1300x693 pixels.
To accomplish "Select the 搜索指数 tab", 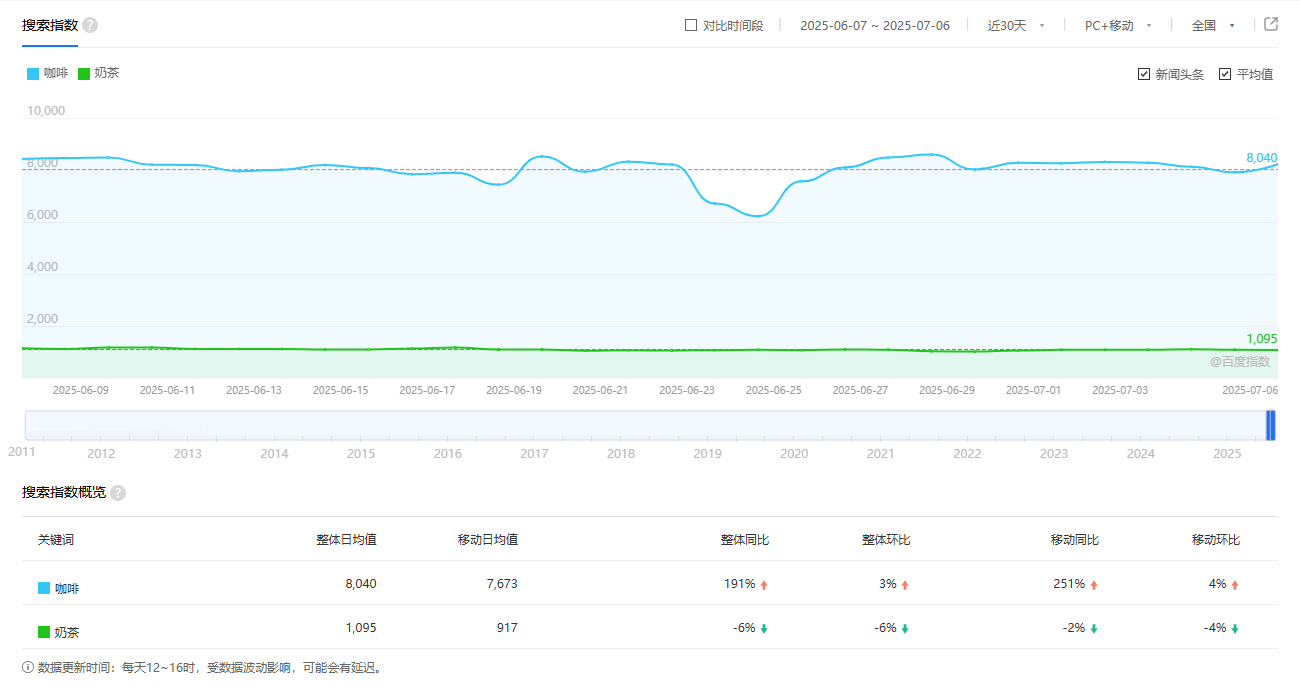I will [50, 25].
